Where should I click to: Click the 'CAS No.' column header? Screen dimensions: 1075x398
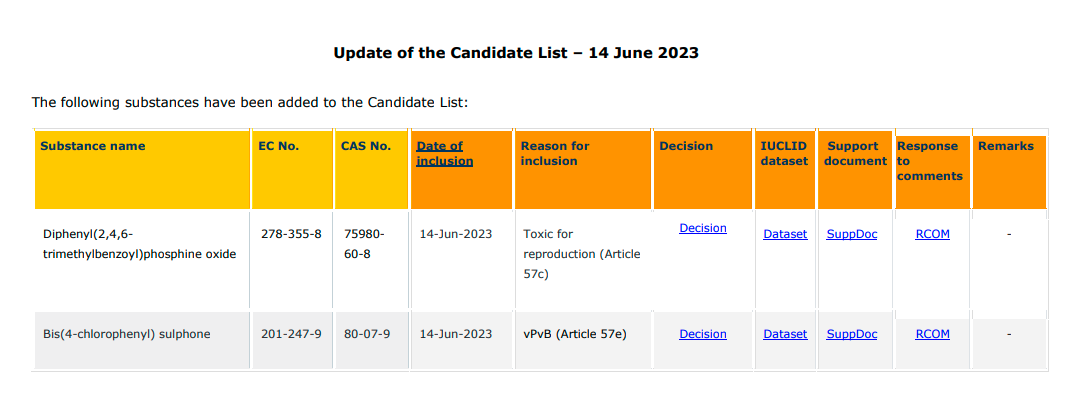tap(366, 146)
